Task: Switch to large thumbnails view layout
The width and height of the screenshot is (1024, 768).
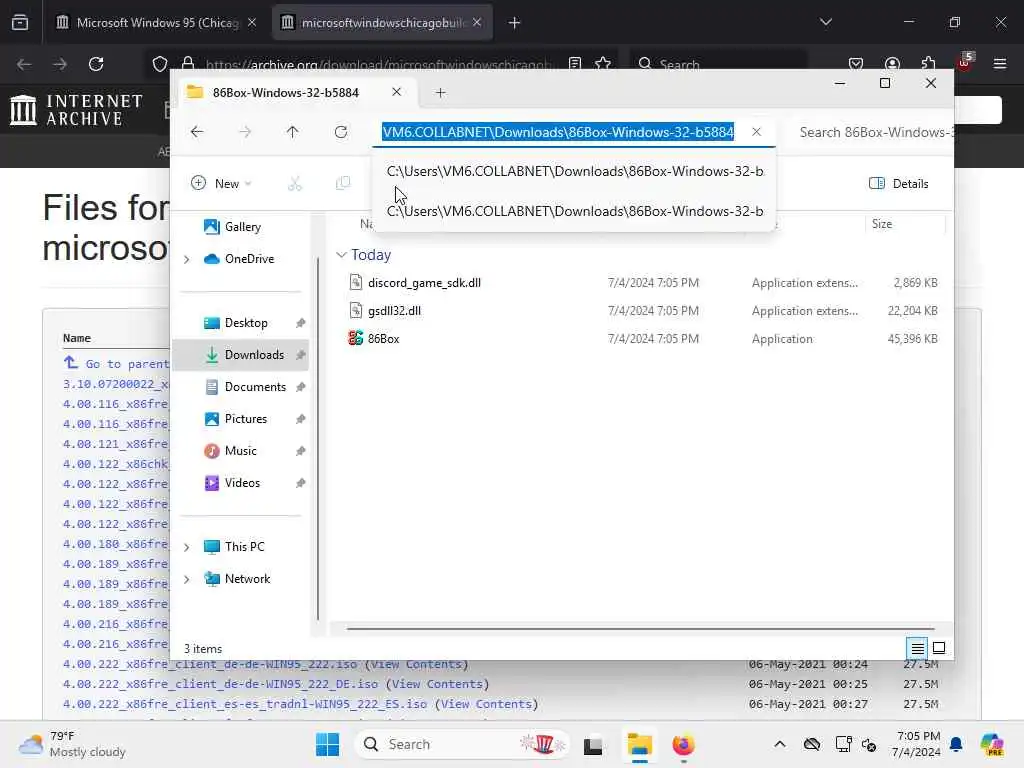Action: 939,648
